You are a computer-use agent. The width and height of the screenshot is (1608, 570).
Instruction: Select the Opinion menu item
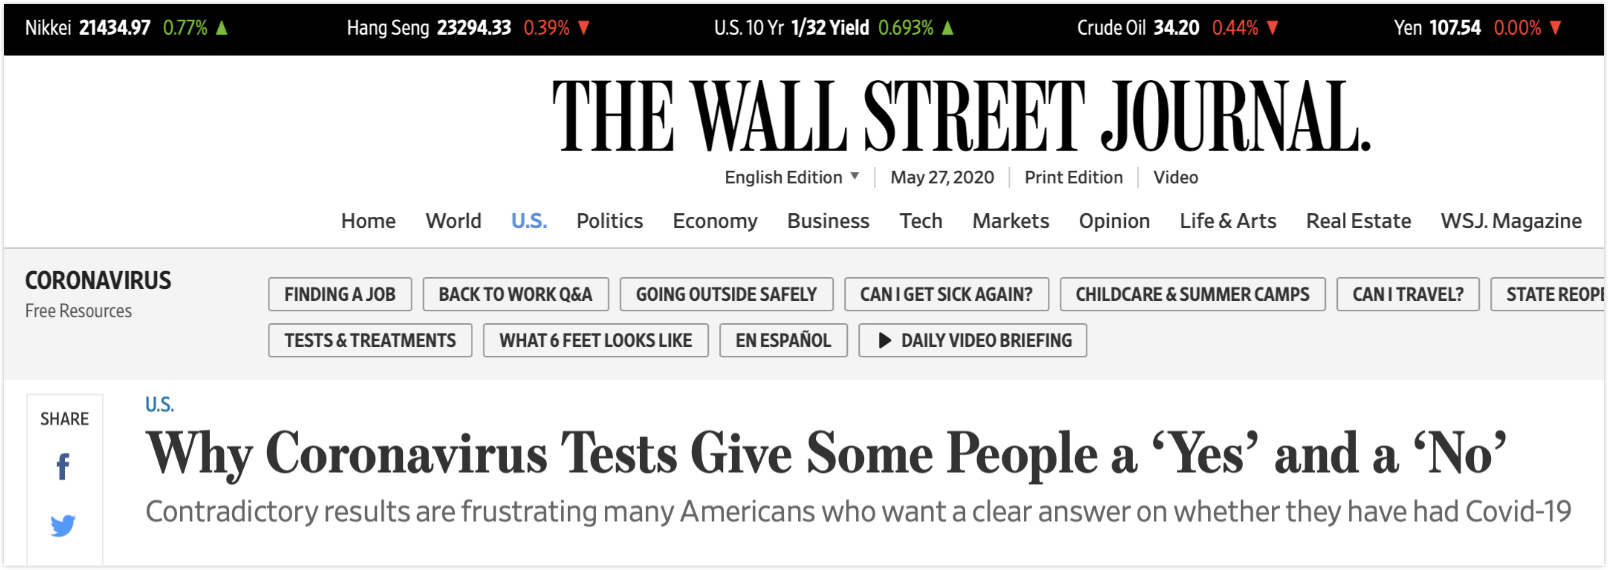click(1114, 221)
